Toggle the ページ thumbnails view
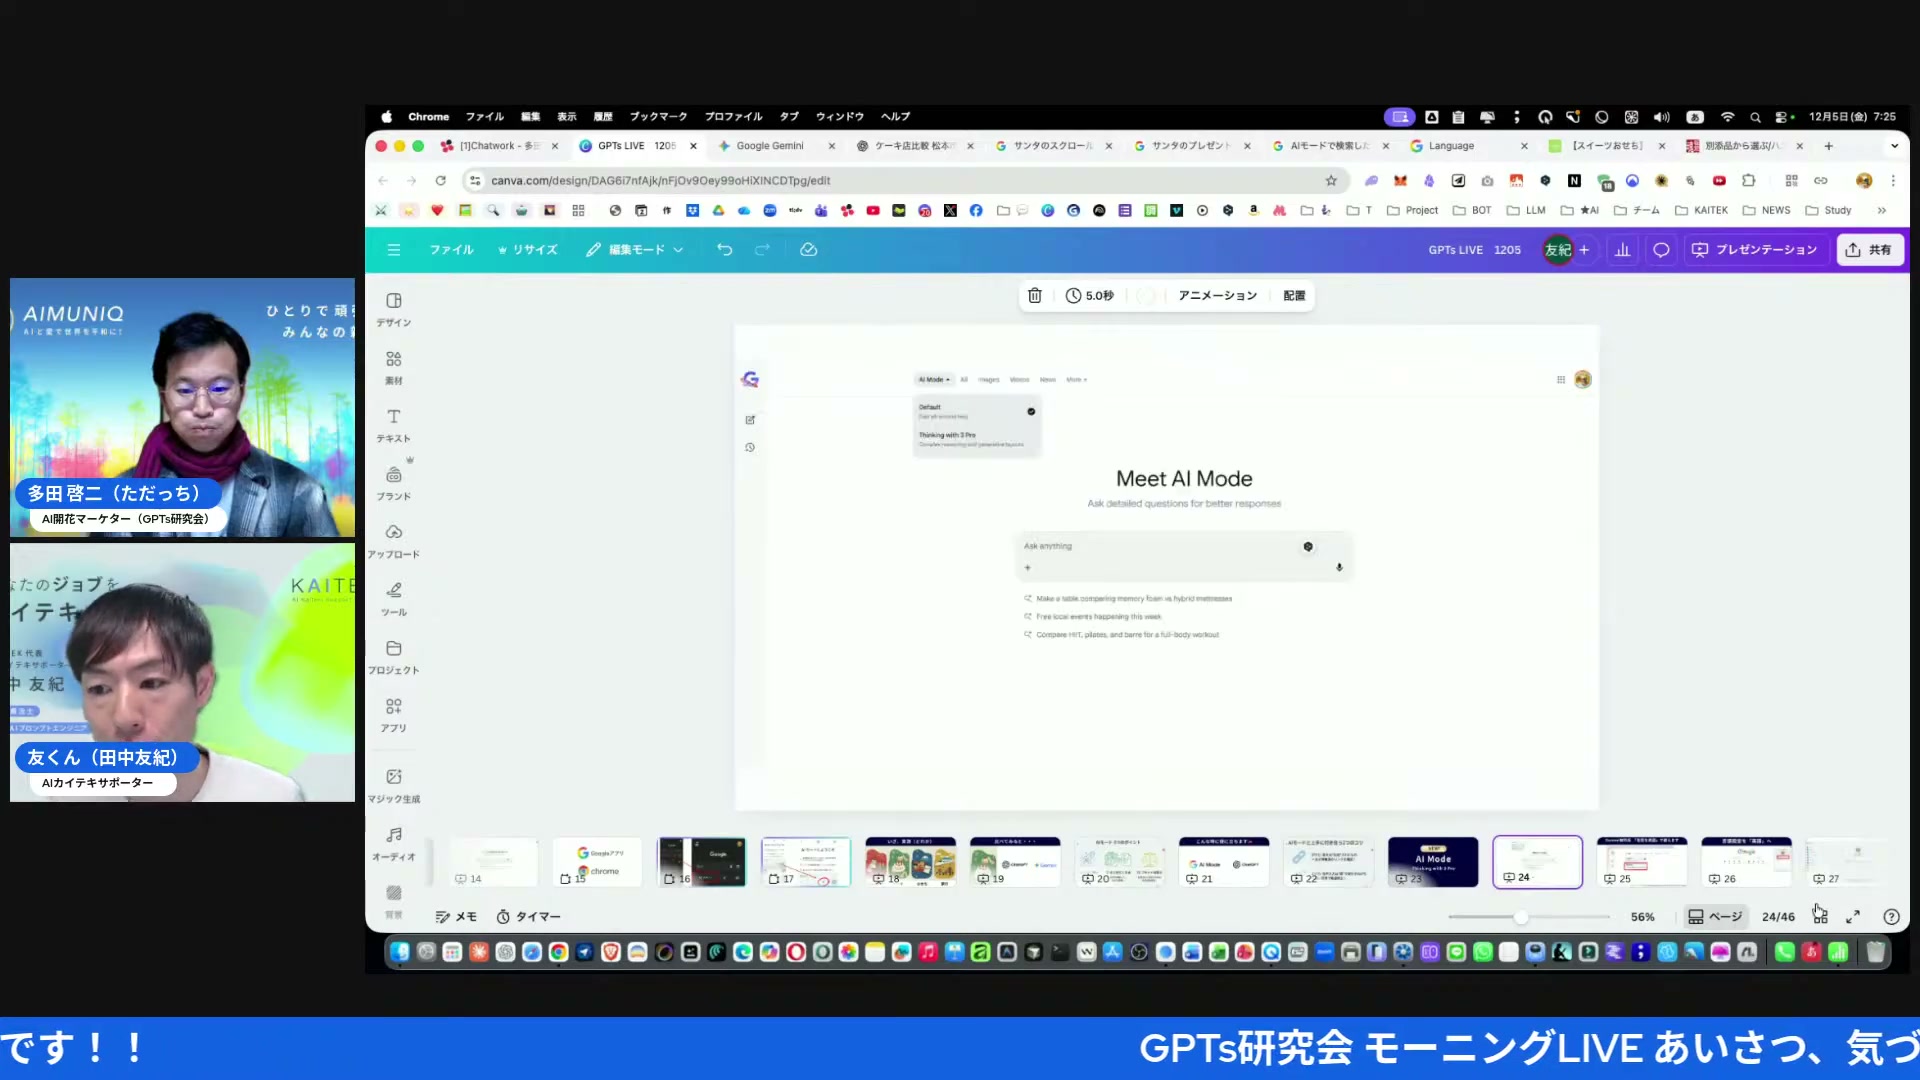Viewport: 1920px width, 1080px height. pos(1715,917)
